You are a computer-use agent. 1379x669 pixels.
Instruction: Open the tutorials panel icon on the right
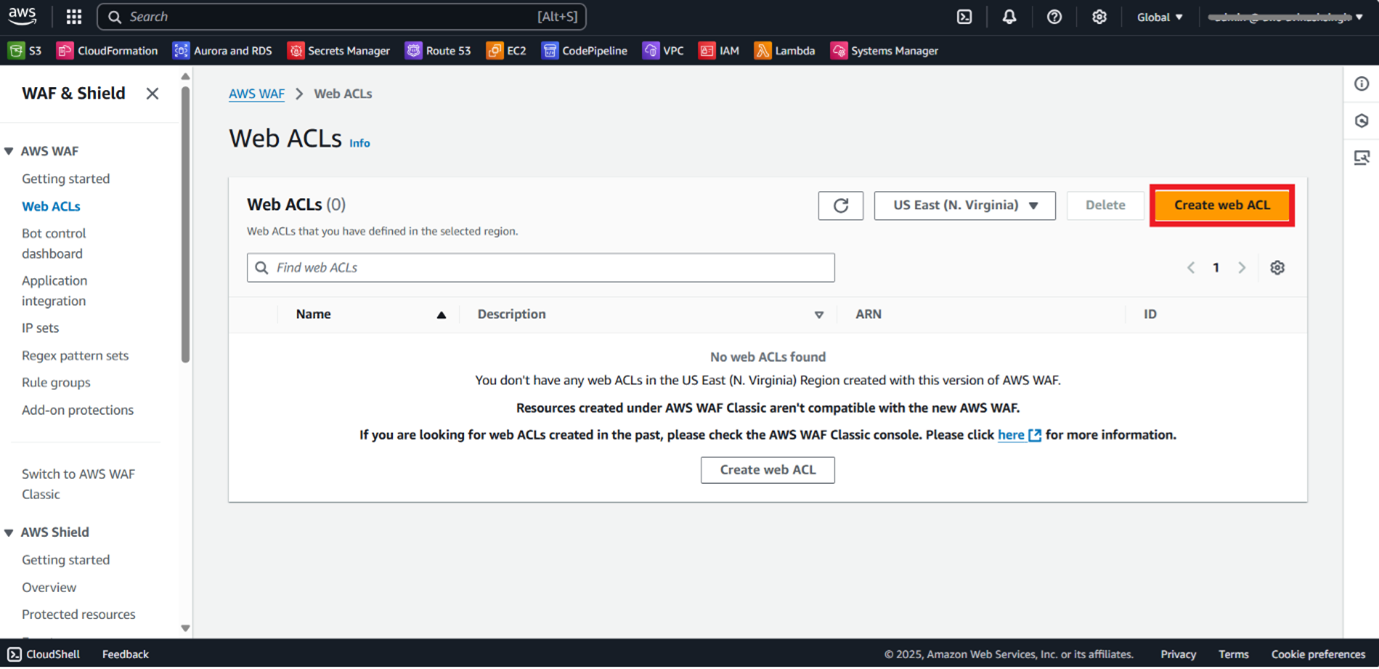click(x=1362, y=158)
